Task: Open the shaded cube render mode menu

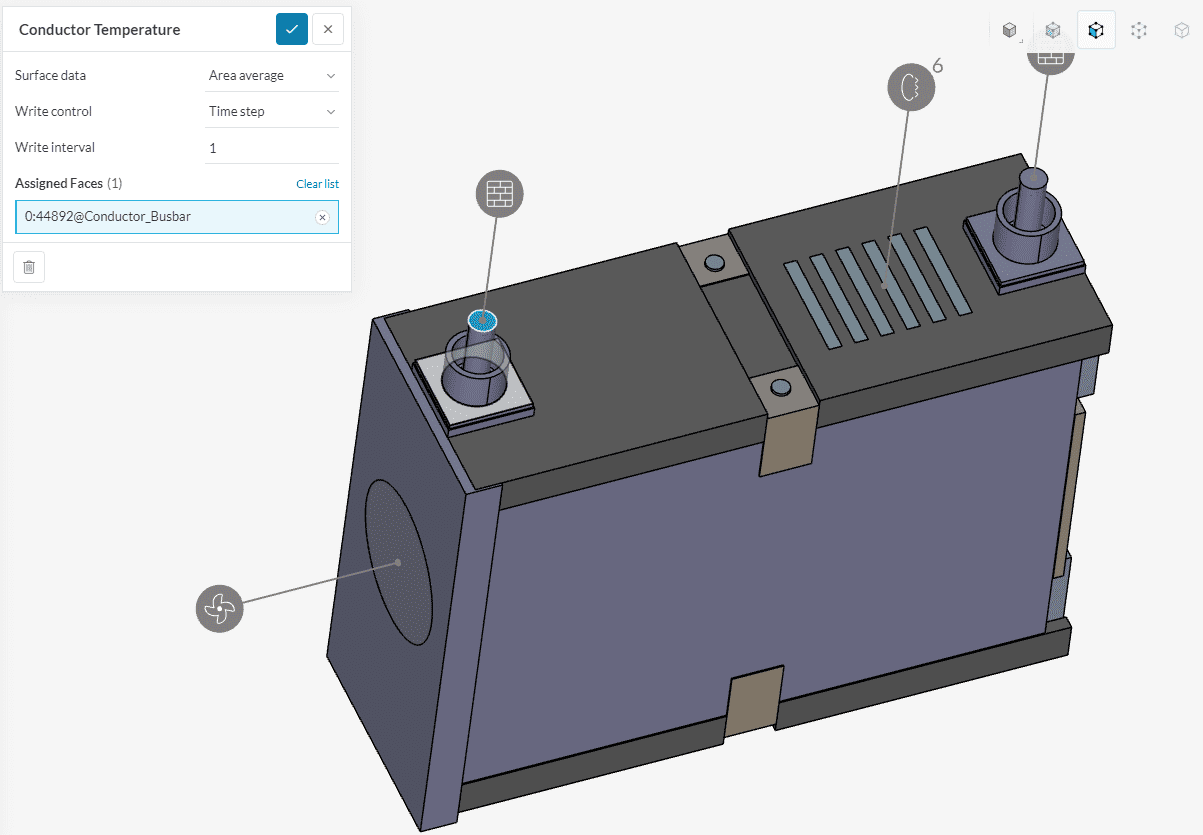Action: click(x=1010, y=30)
